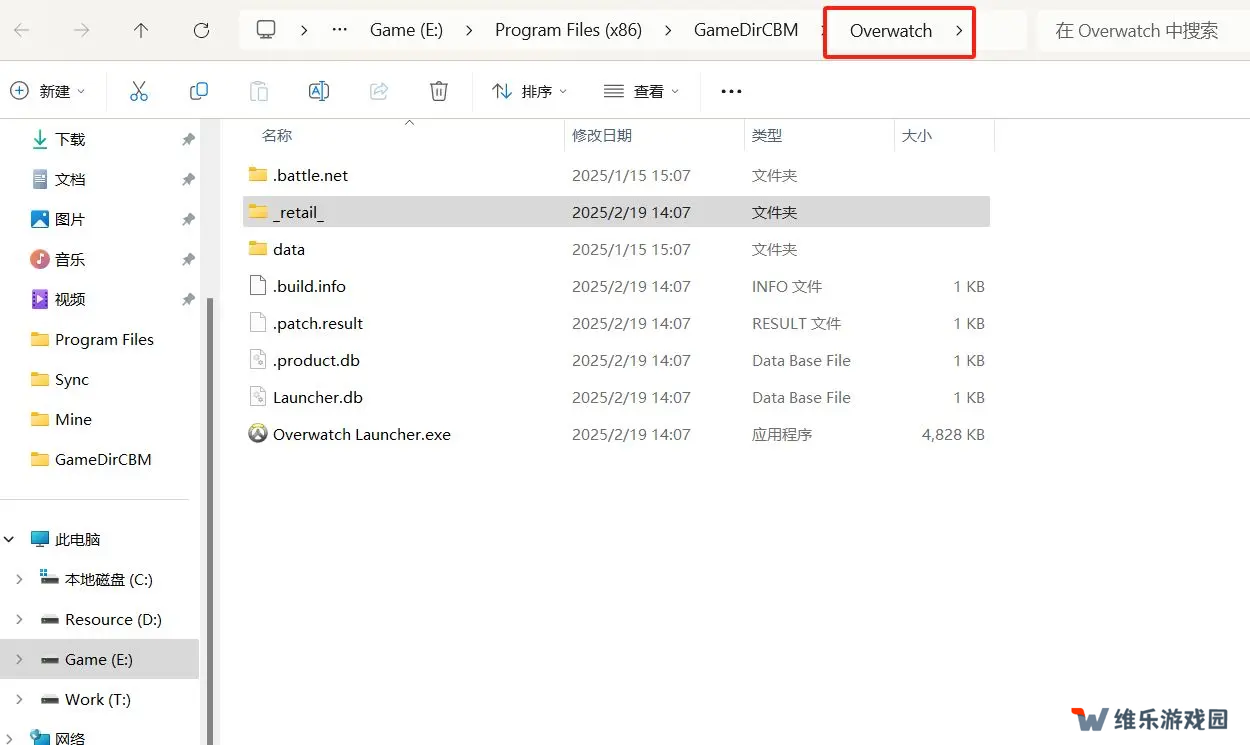The image size is (1250, 745).
Task: Click the _retail_ folder icon
Action: pyautogui.click(x=258, y=211)
